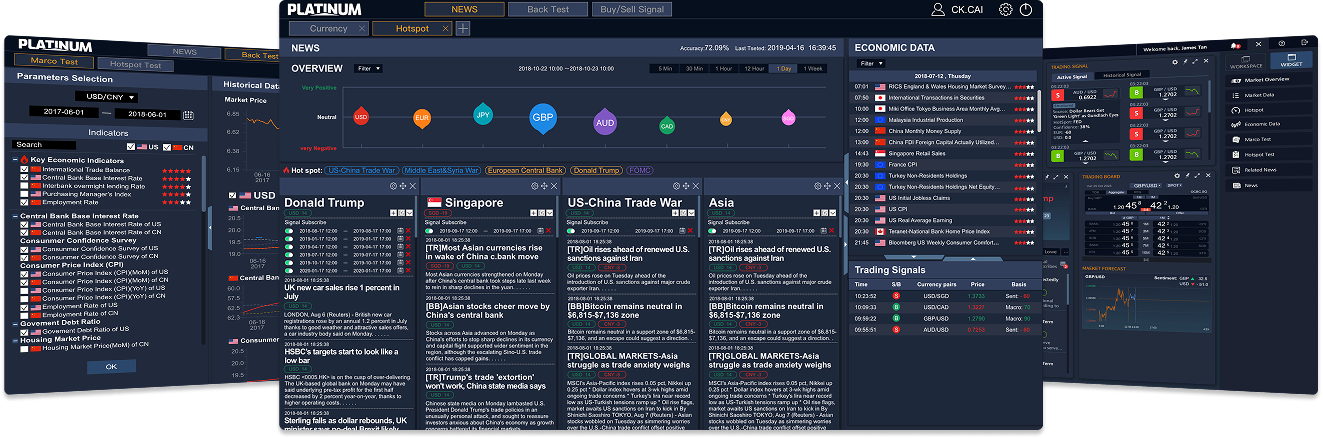Screen dimensions: 1323x438
Task: Open settings gear on Singapore panel
Action: [535, 186]
